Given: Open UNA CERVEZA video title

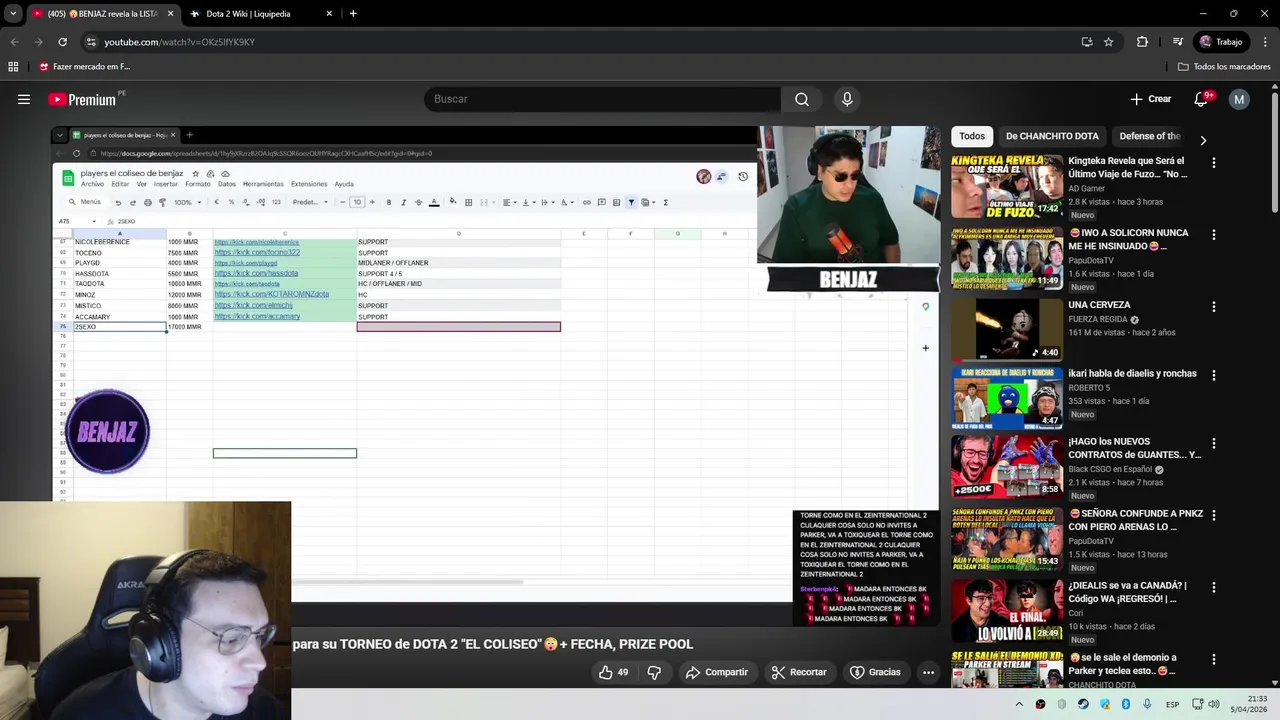Looking at the screenshot, I should coord(1099,305).
